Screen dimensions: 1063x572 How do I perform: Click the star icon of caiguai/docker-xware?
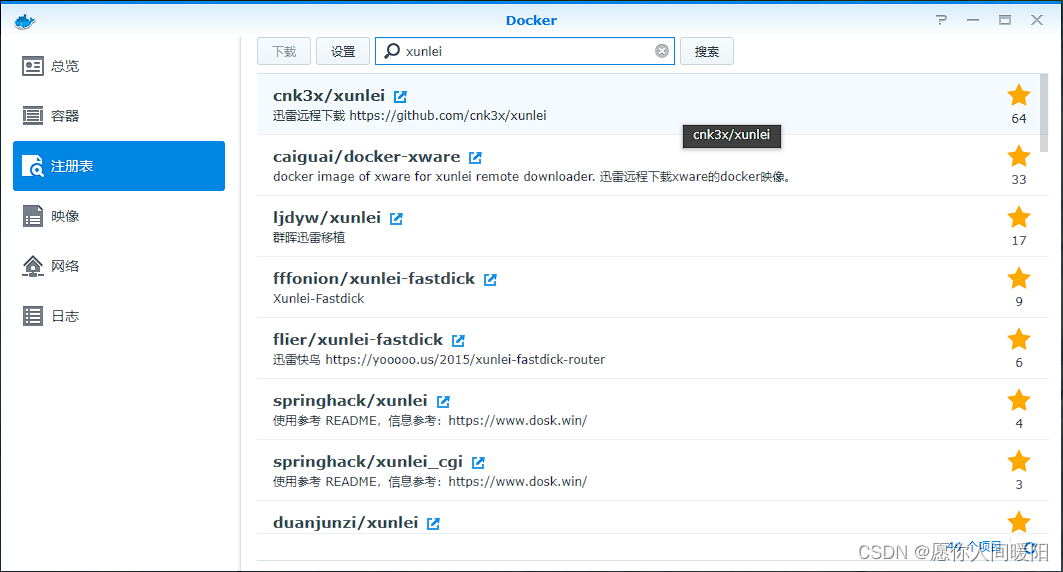[1019, 157]
